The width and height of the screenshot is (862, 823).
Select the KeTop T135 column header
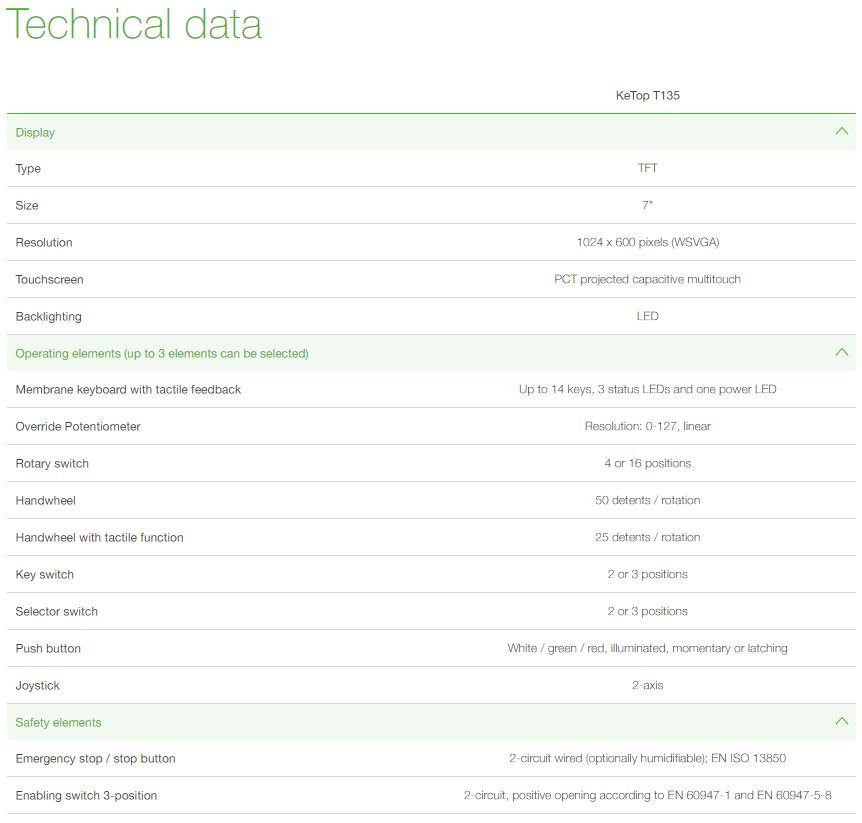tap(647, 96)
